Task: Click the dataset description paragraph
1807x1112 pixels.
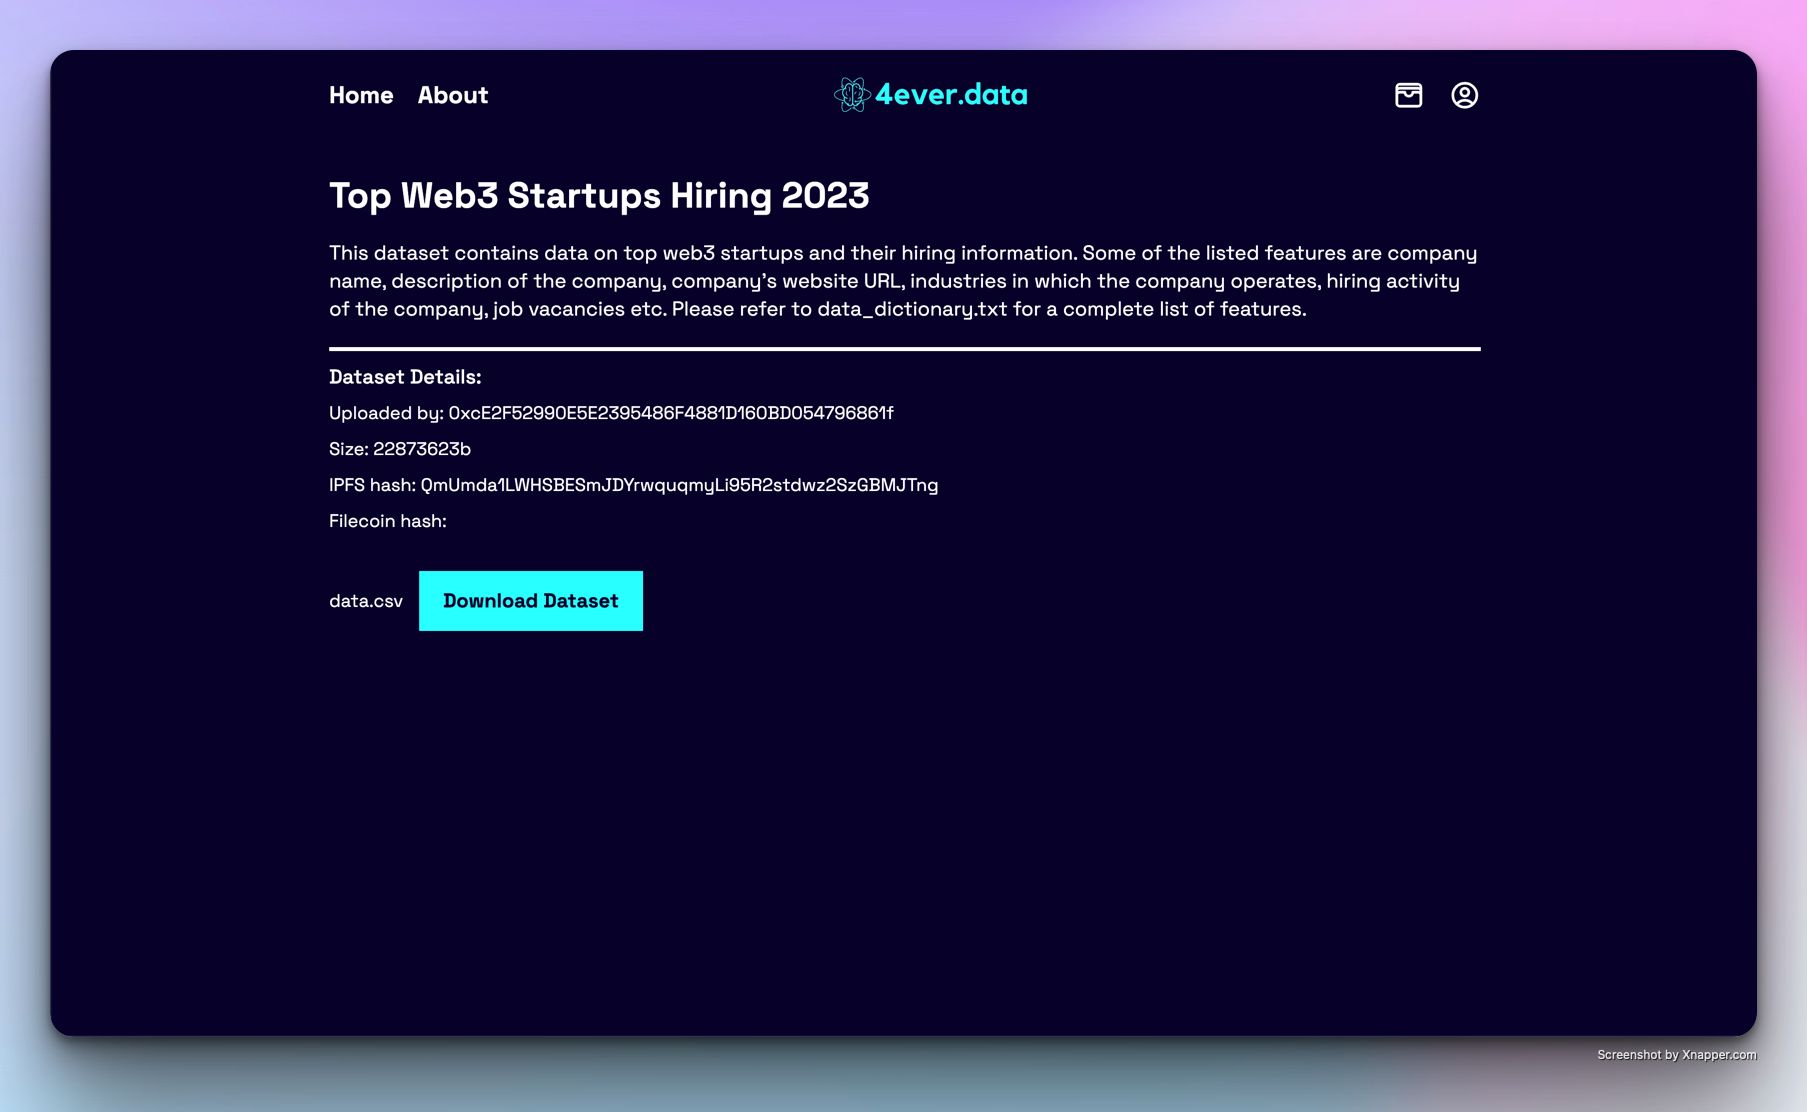Action: click(x=904, y=281)
